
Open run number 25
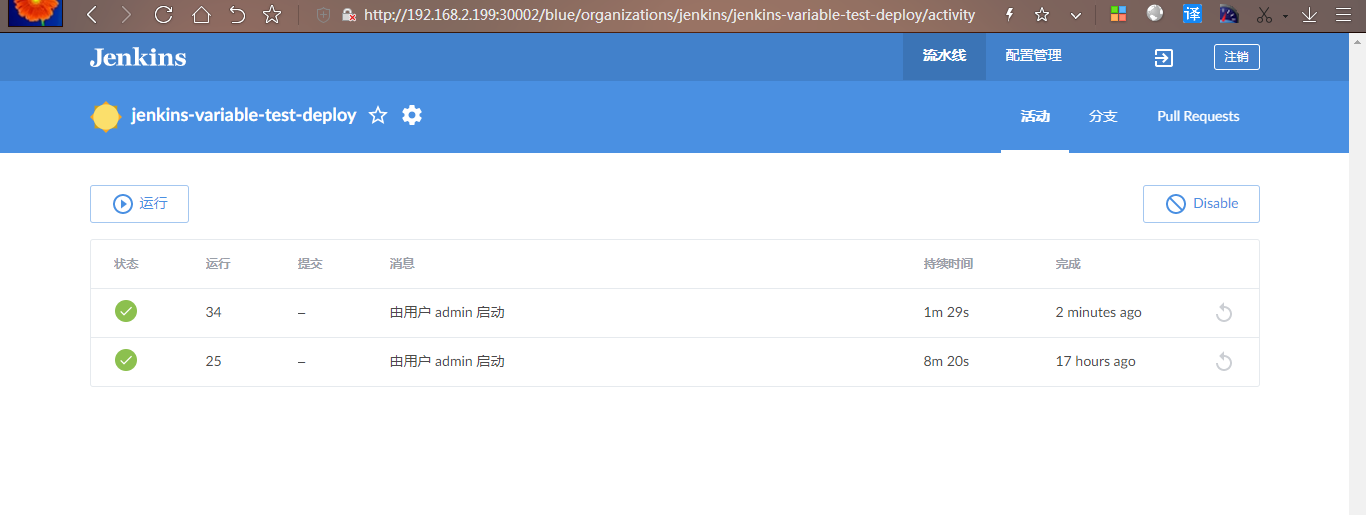coord(214,361)
